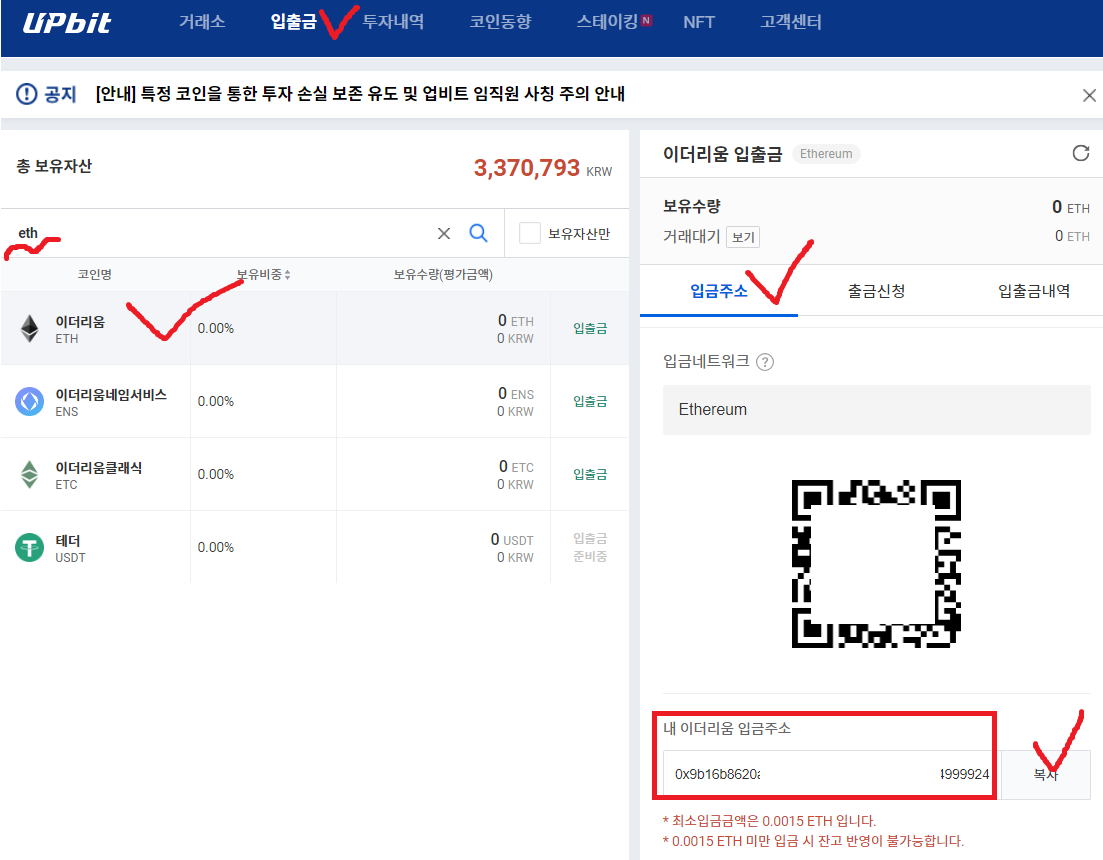Image resolution: width=1103 pixels, height=860 pixels.
Task: Click the 코인명 column header
Action: (95, 274)
